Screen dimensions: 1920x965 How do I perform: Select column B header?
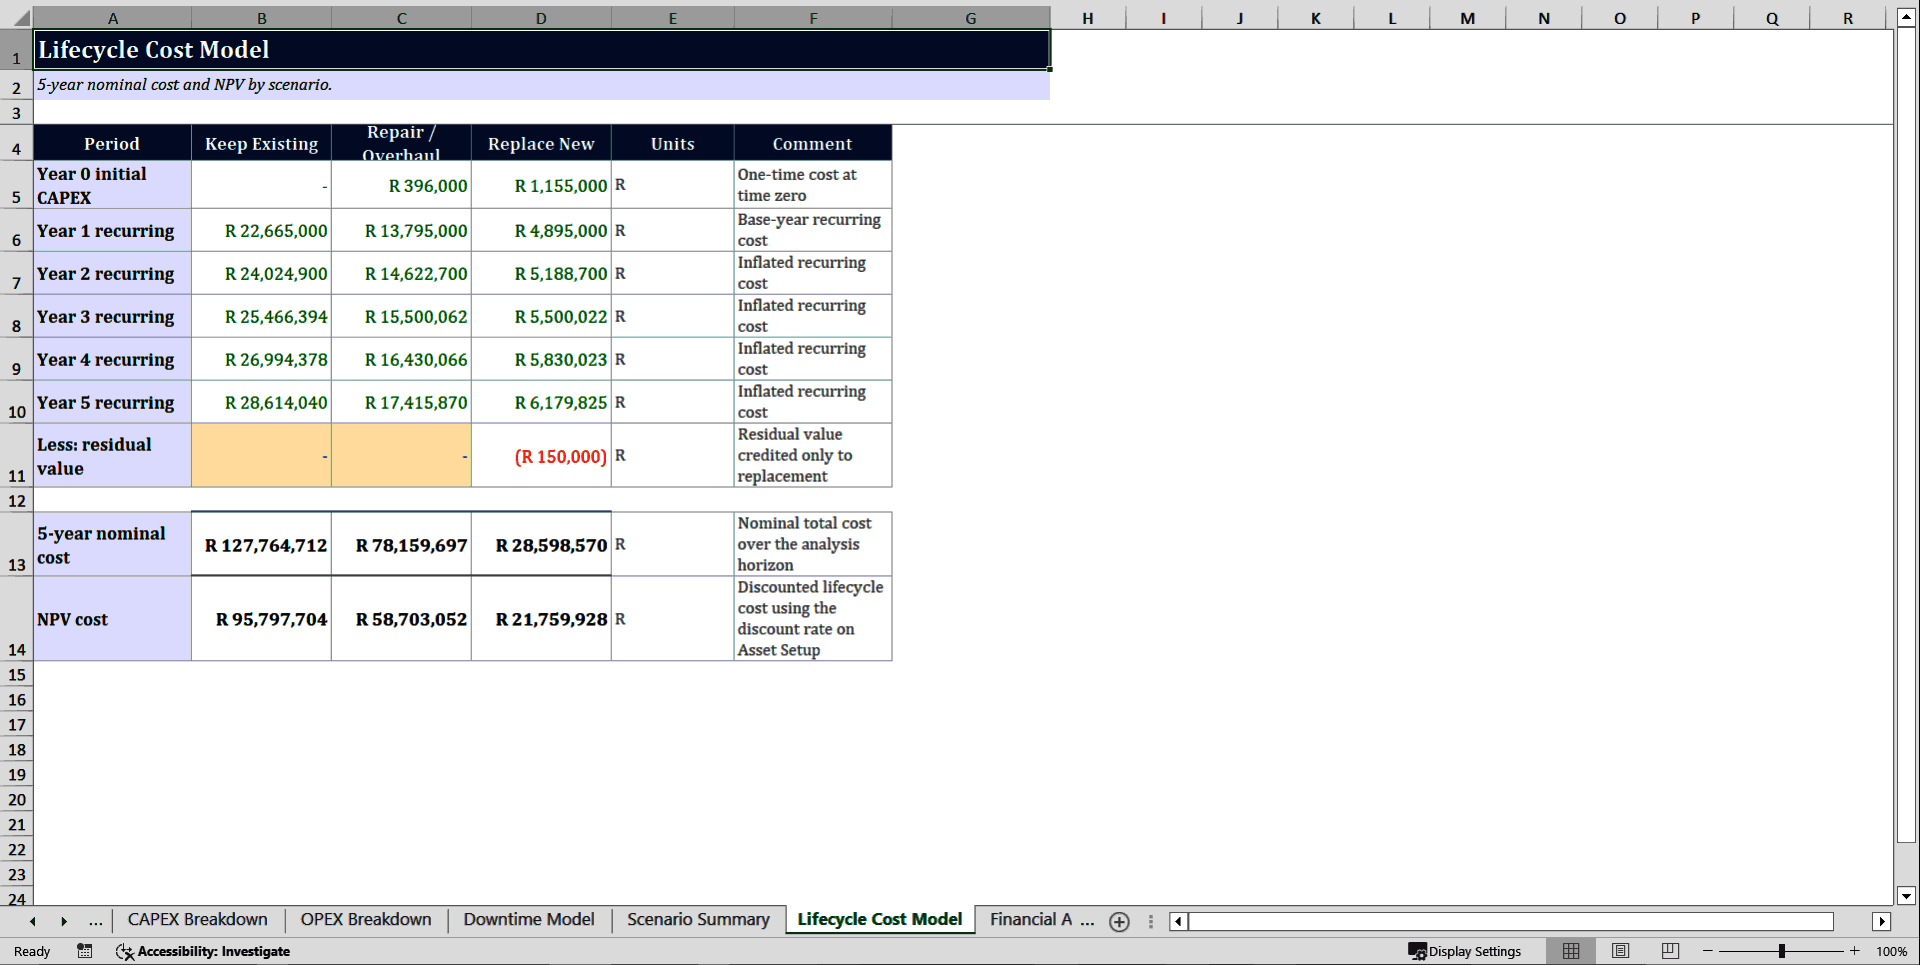[261, 18]
